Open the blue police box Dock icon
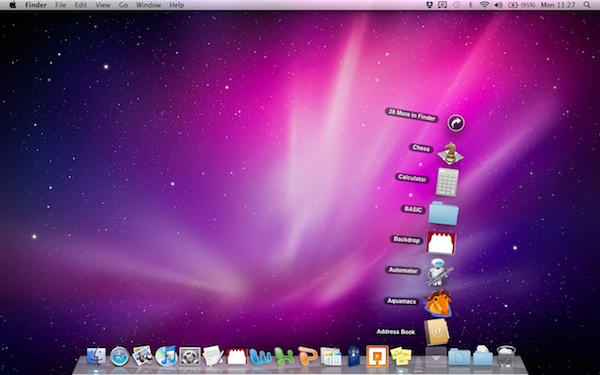The image size is (600, 375). click(x=354, y=356)
